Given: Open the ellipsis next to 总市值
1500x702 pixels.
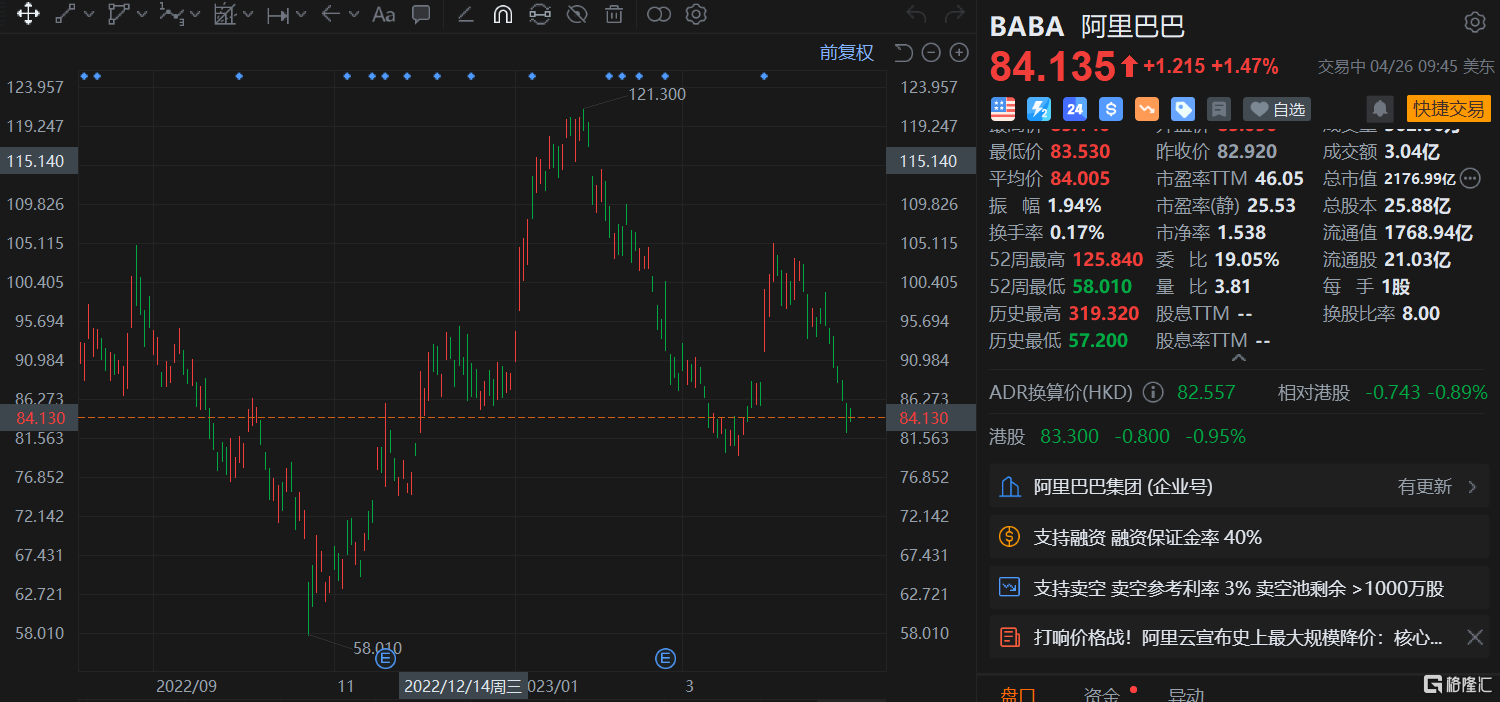Looking at the screenshot, I should [x=1470, y=179].
